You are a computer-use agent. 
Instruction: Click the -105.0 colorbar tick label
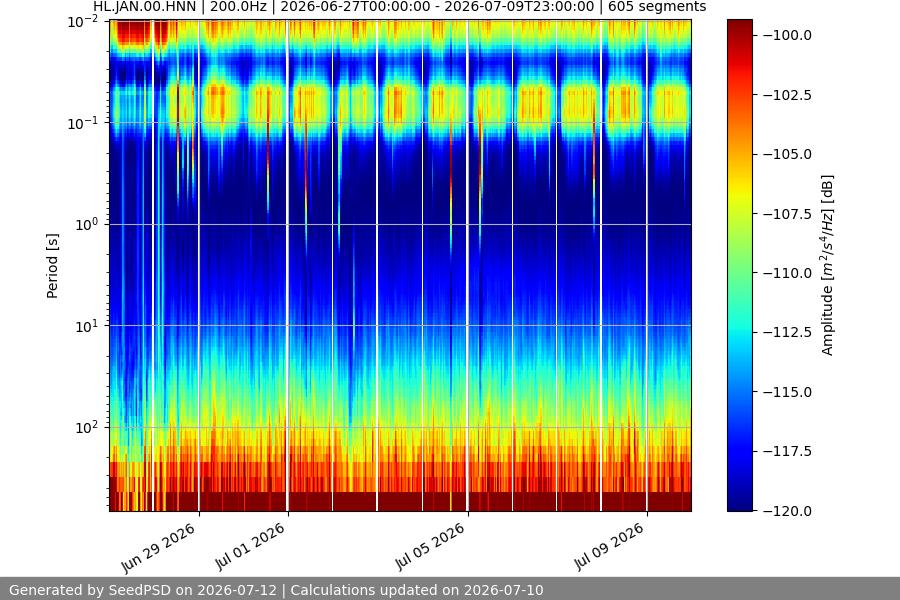coord(787,154)
